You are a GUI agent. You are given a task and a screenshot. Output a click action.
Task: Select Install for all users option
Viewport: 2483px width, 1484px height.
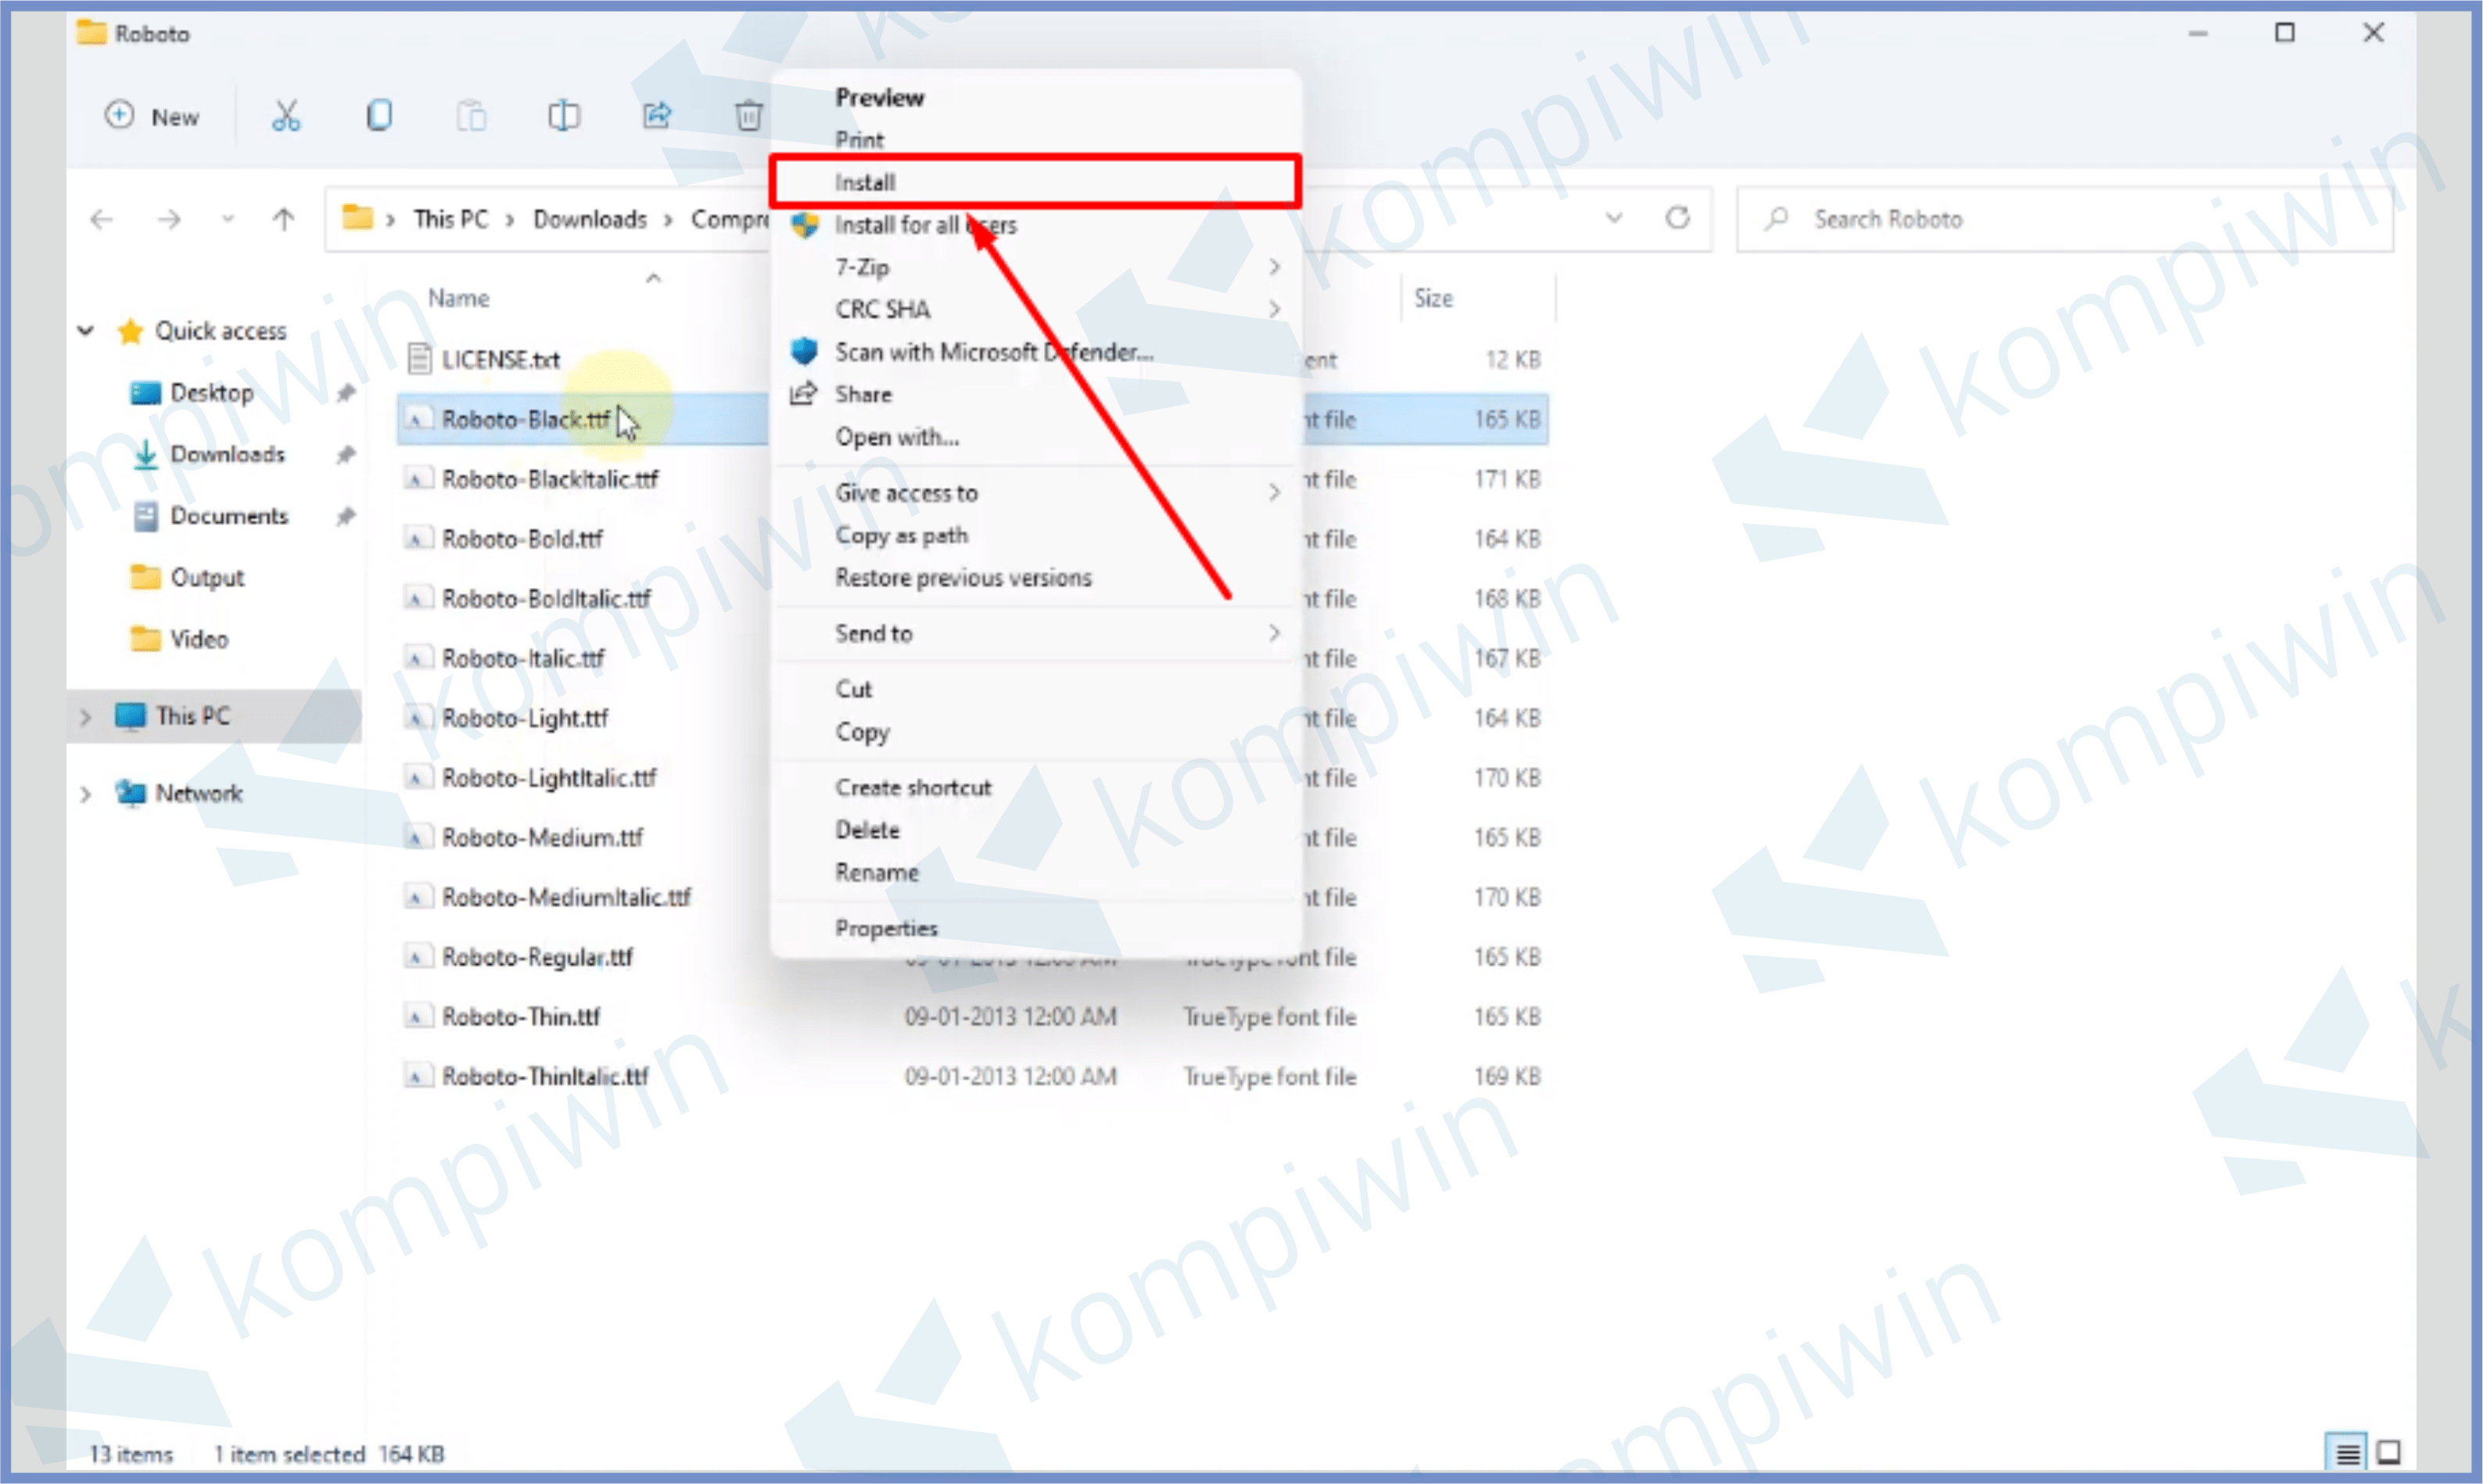926,224
